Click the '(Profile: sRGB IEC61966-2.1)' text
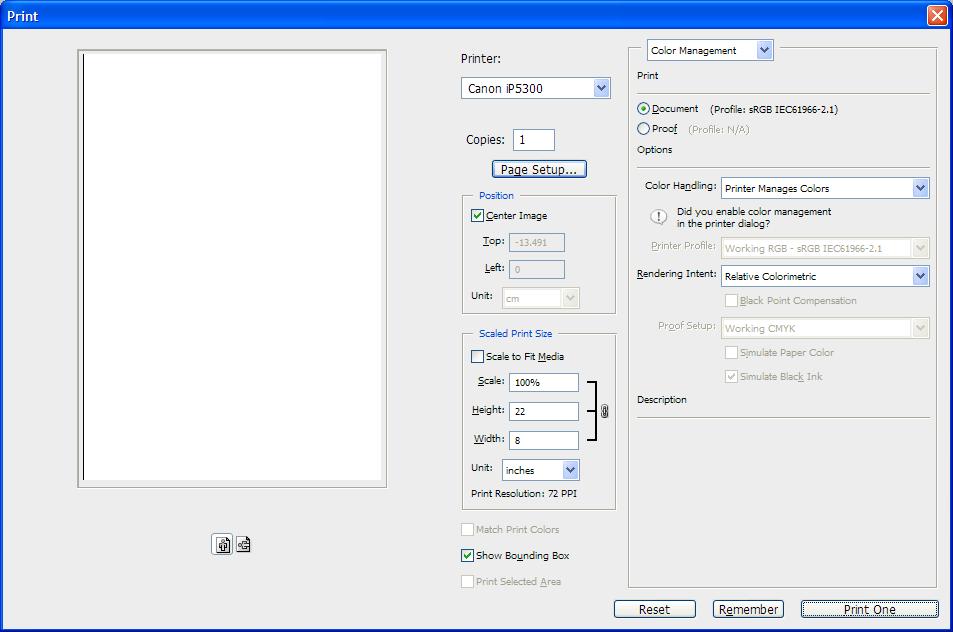 tap(774, 109)
